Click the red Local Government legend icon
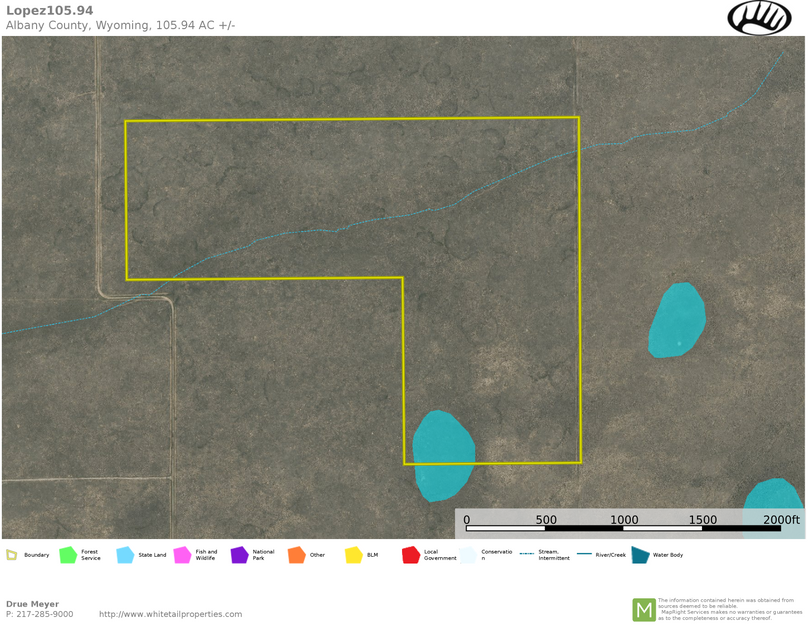Viewport: 808px width, 625px height. tap(410, 555)
